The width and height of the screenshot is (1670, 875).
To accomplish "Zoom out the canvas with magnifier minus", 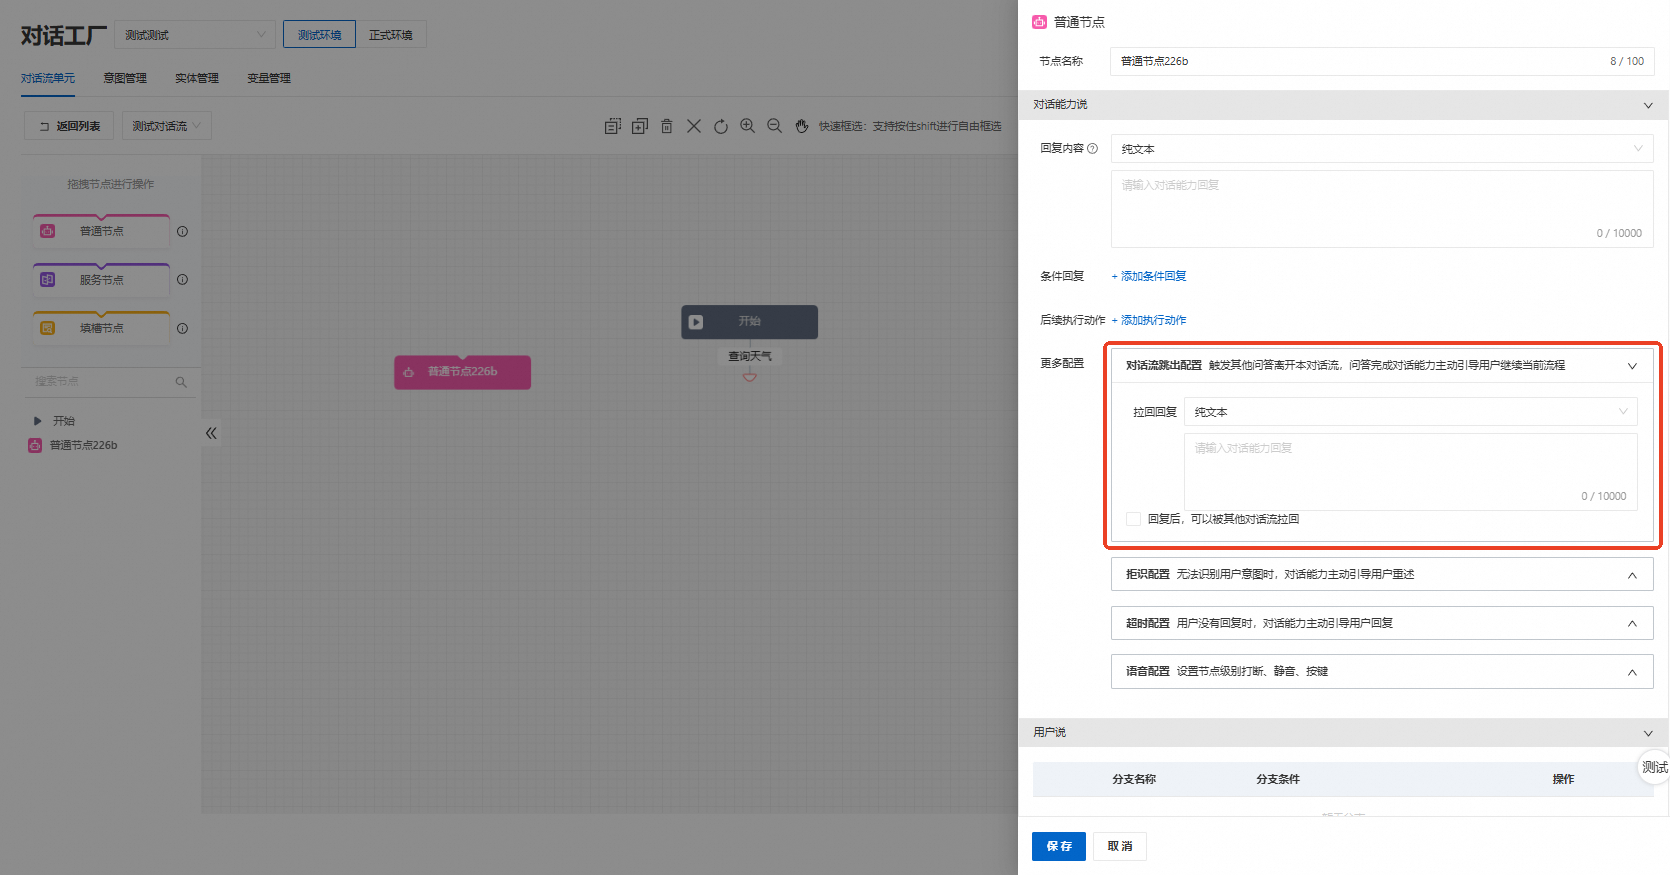I will [775, 126].
